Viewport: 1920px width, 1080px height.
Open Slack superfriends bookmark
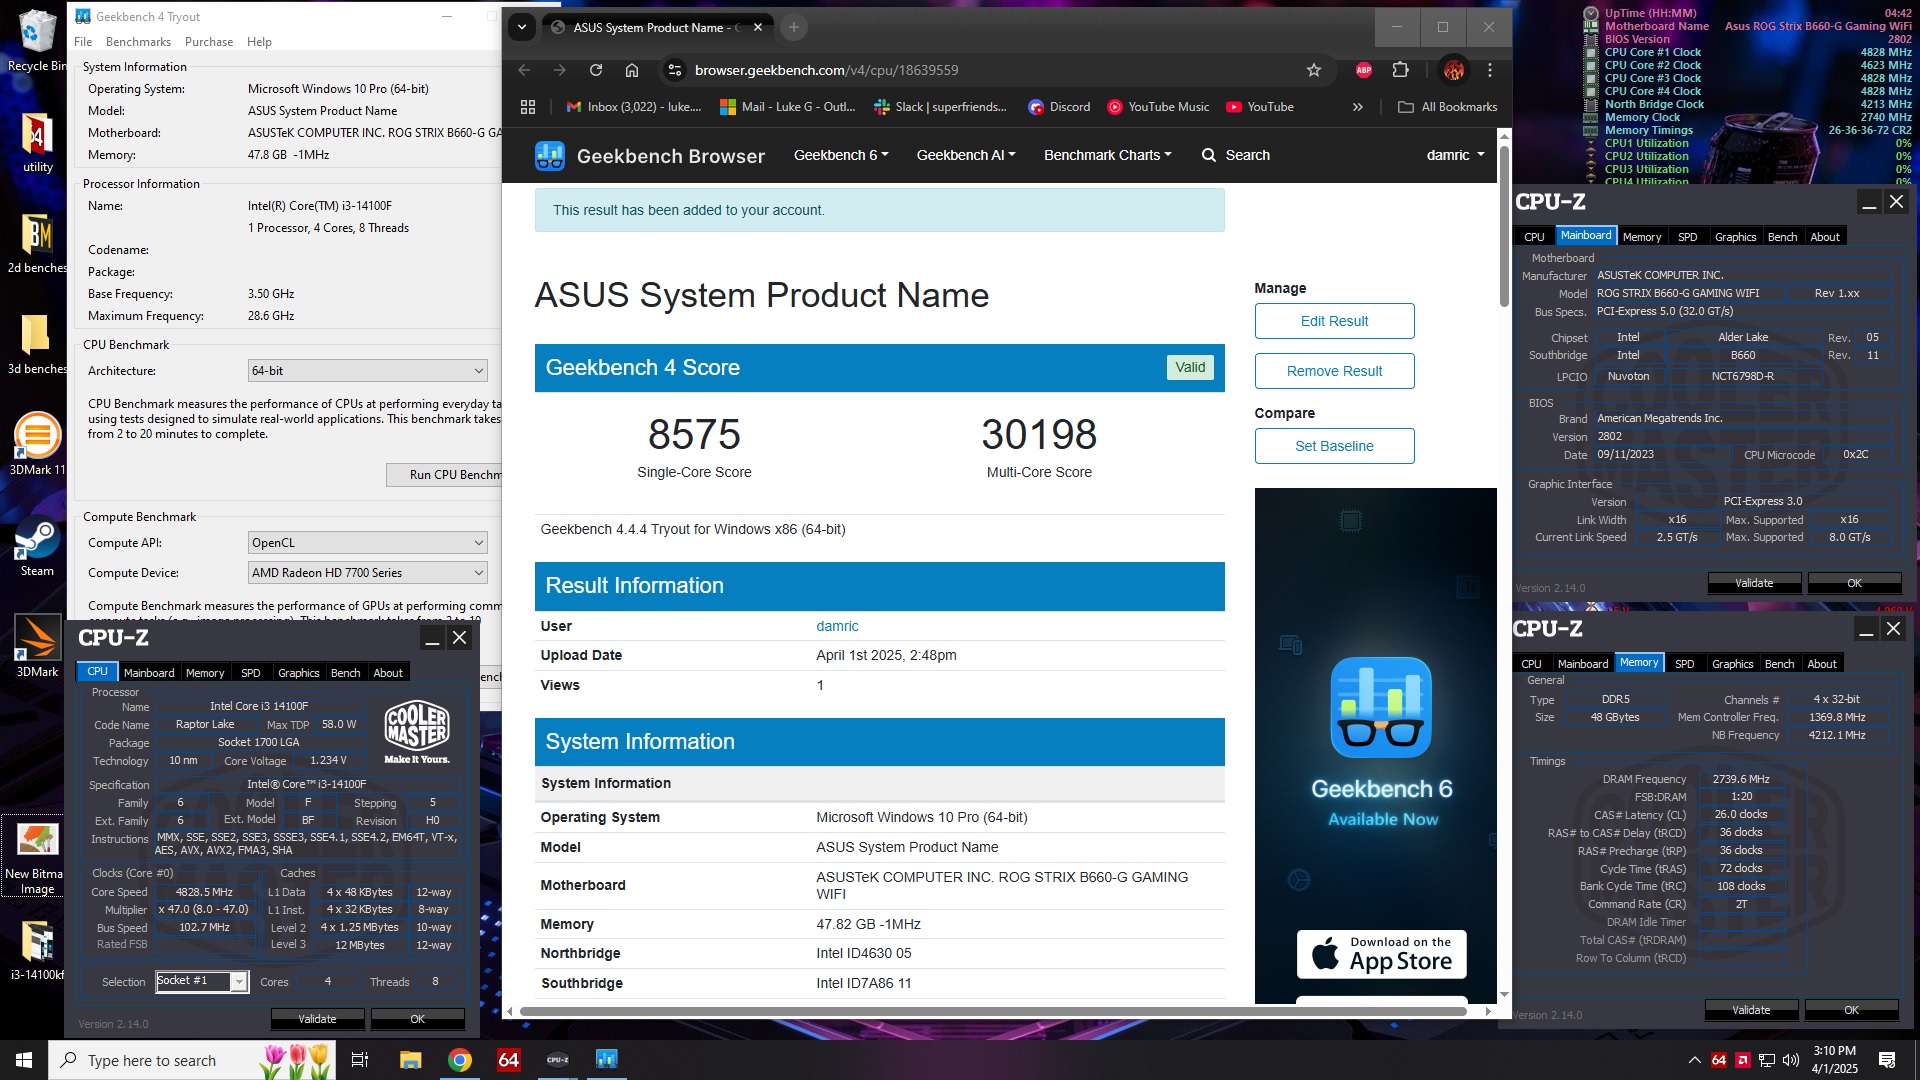pyautogui.click(x=940, y=107)
